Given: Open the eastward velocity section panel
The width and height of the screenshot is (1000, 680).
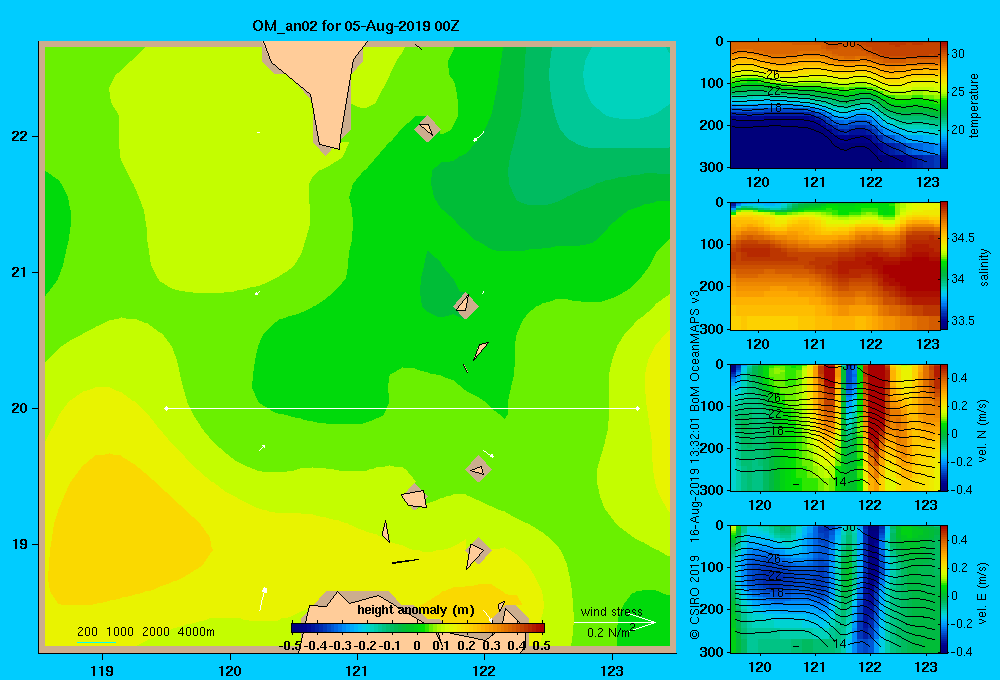Looking at the screenshot, I should [x=835, y=589].
